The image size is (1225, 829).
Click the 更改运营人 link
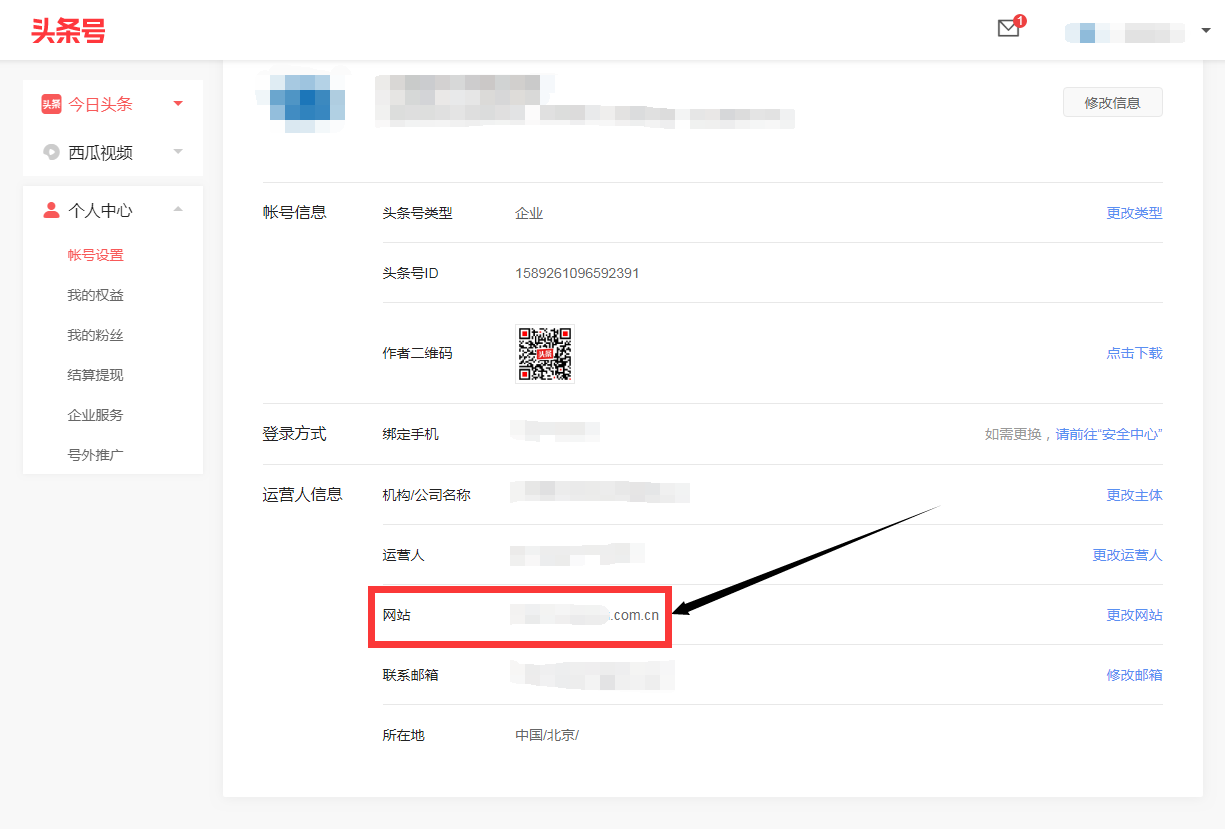(1127, 555)
